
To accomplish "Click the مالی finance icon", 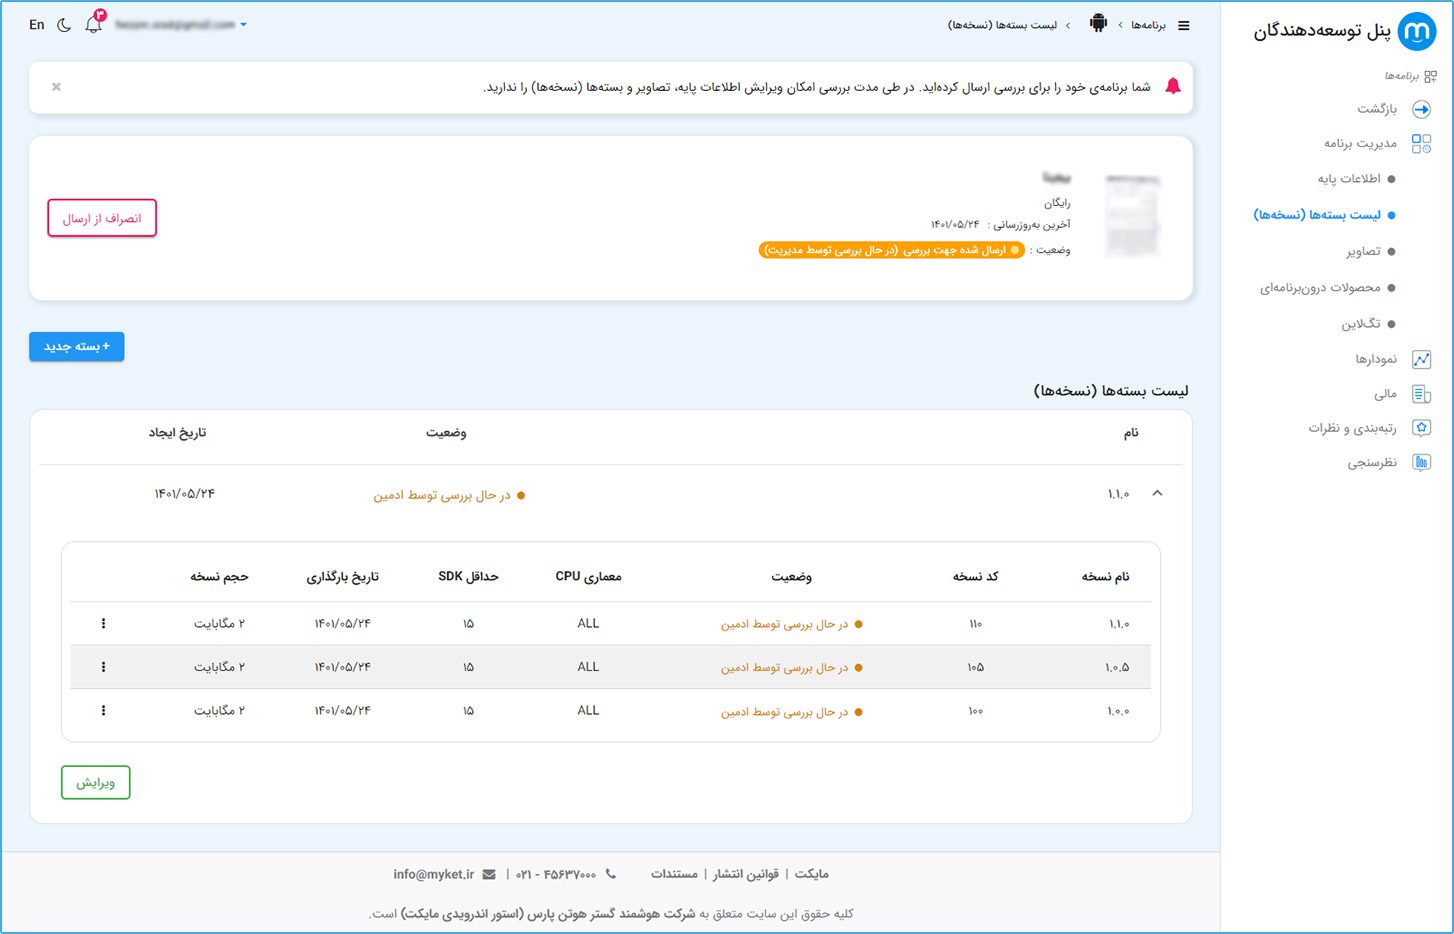I will [x=1421, y=394].
